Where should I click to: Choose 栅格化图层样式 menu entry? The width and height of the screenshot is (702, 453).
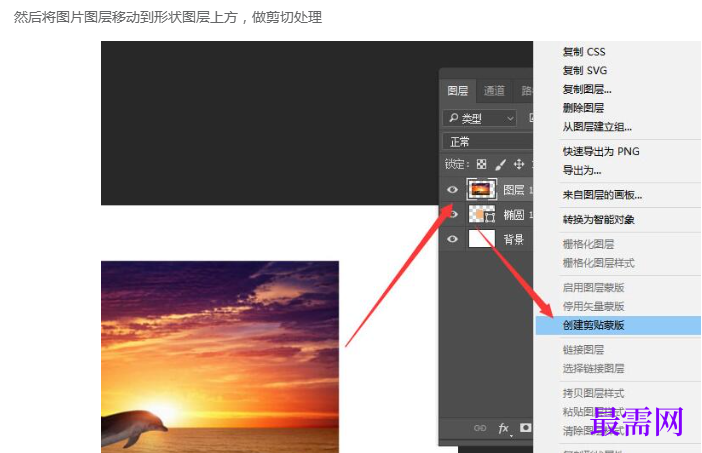pos(599,263)
